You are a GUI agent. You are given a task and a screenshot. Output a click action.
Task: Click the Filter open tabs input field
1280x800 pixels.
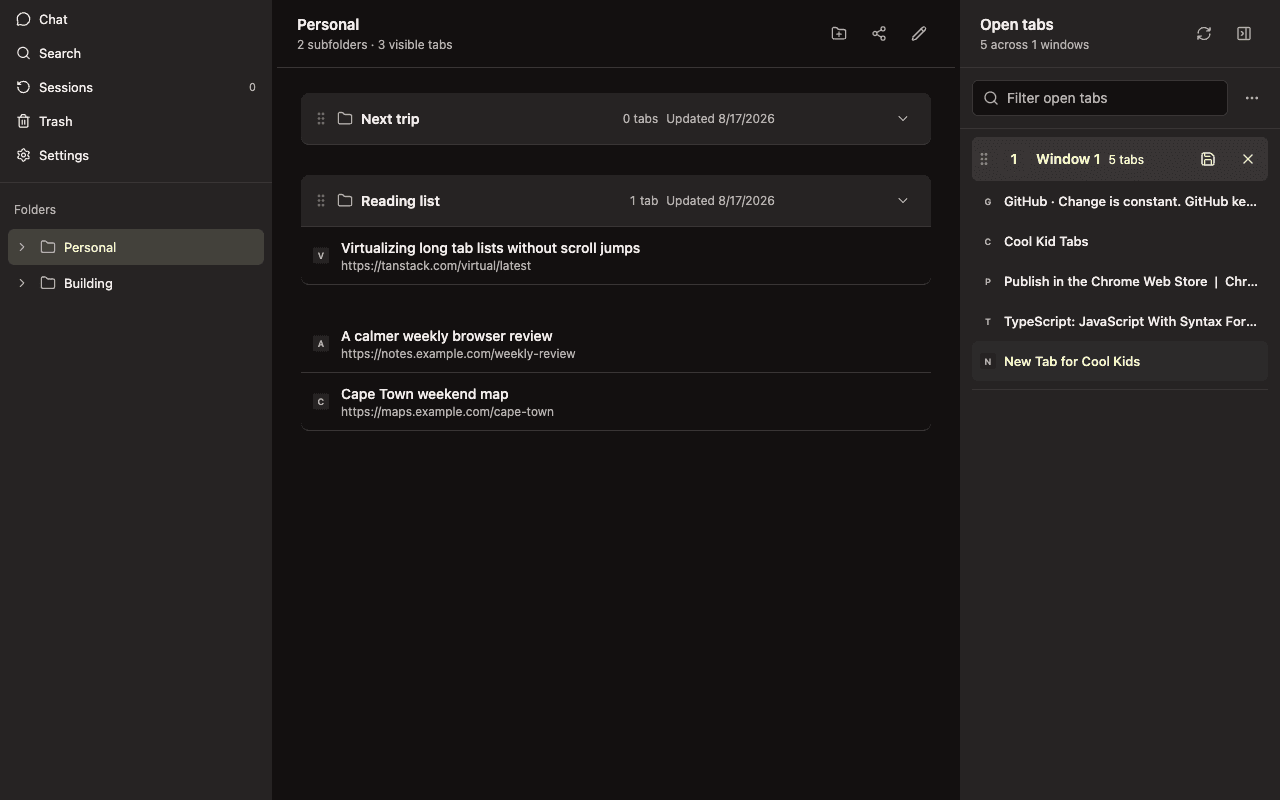[x=1100, y=98]
